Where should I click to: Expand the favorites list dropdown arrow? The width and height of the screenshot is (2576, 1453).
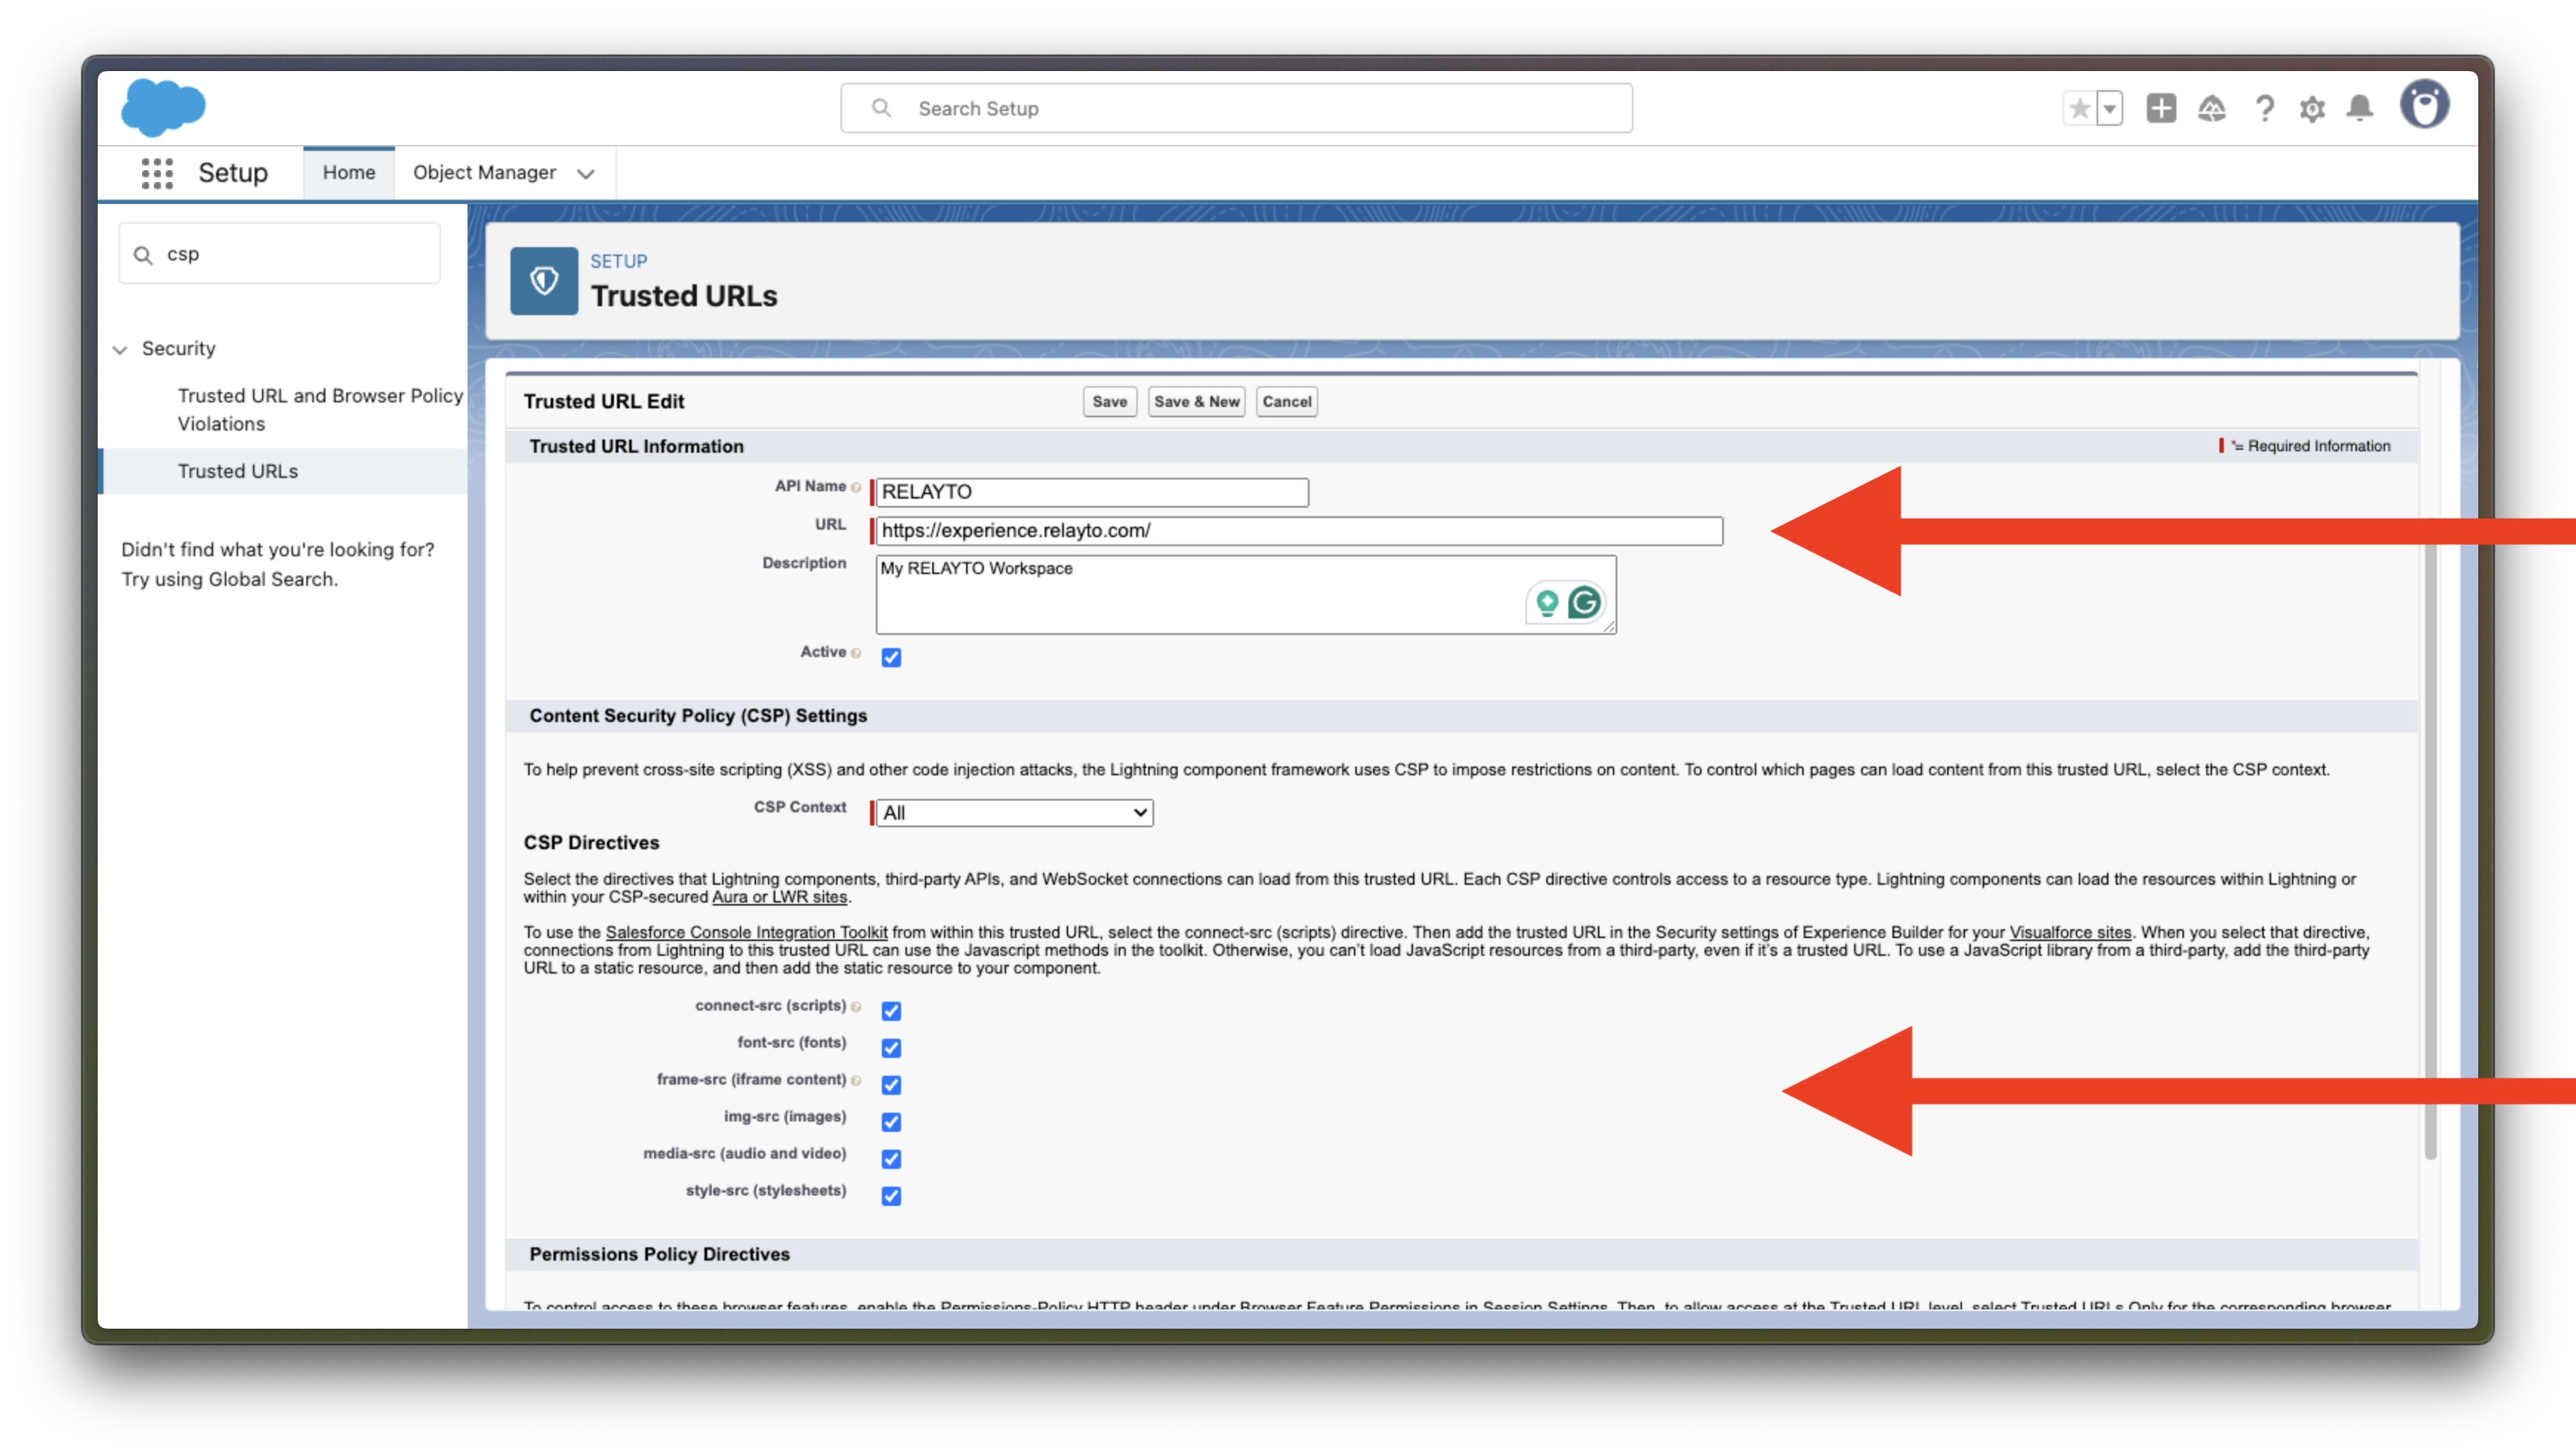(2110, 108)
